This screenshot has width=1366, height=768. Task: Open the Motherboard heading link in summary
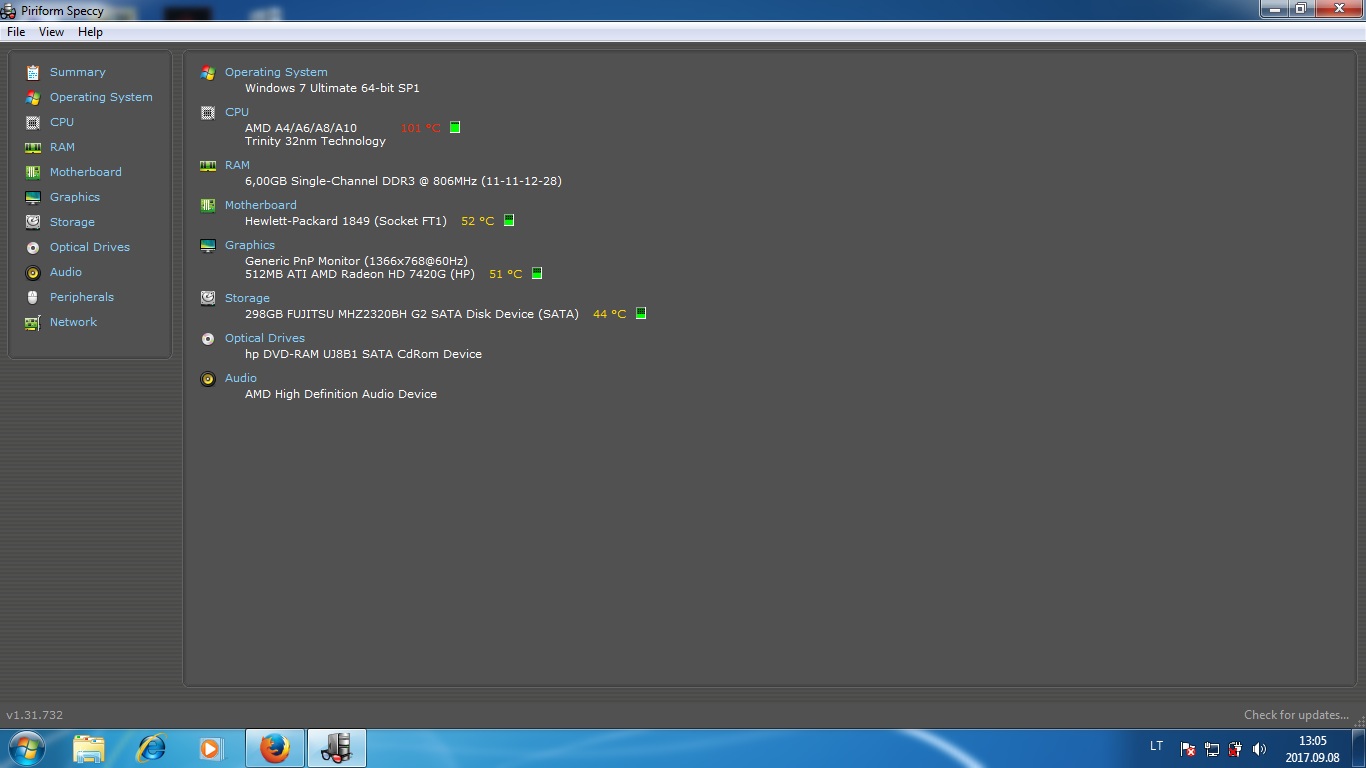(x=261, y=205)
